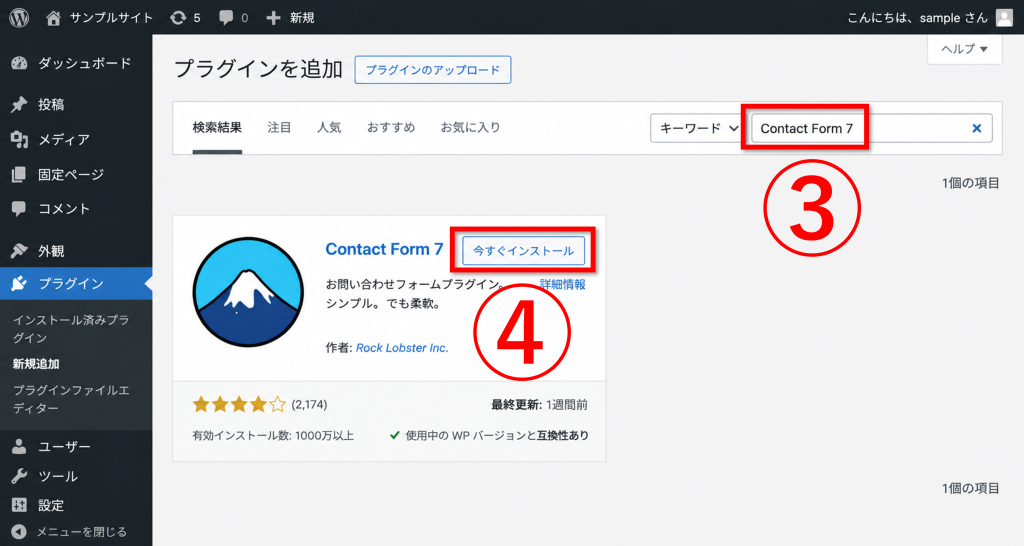The height and width of the screenshot is (546, 1024).
Task: Open プラグインファイルエディター submenu item
Action: [x=71, y=399]
